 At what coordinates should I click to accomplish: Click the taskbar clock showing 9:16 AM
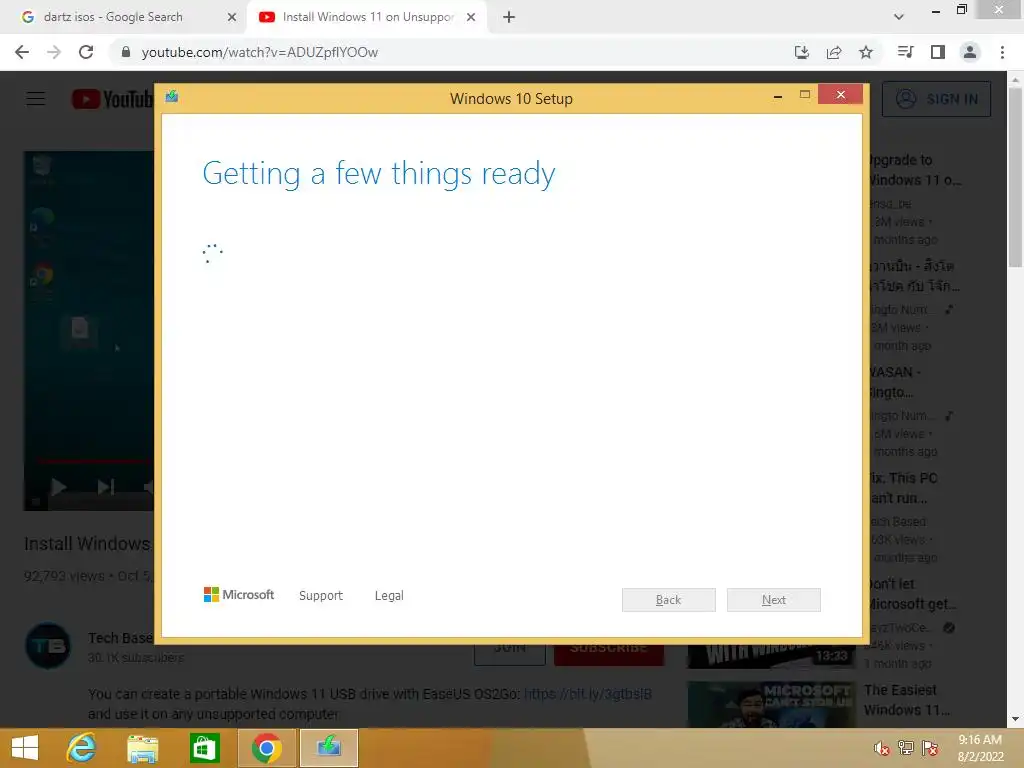[x=980, y=748]
